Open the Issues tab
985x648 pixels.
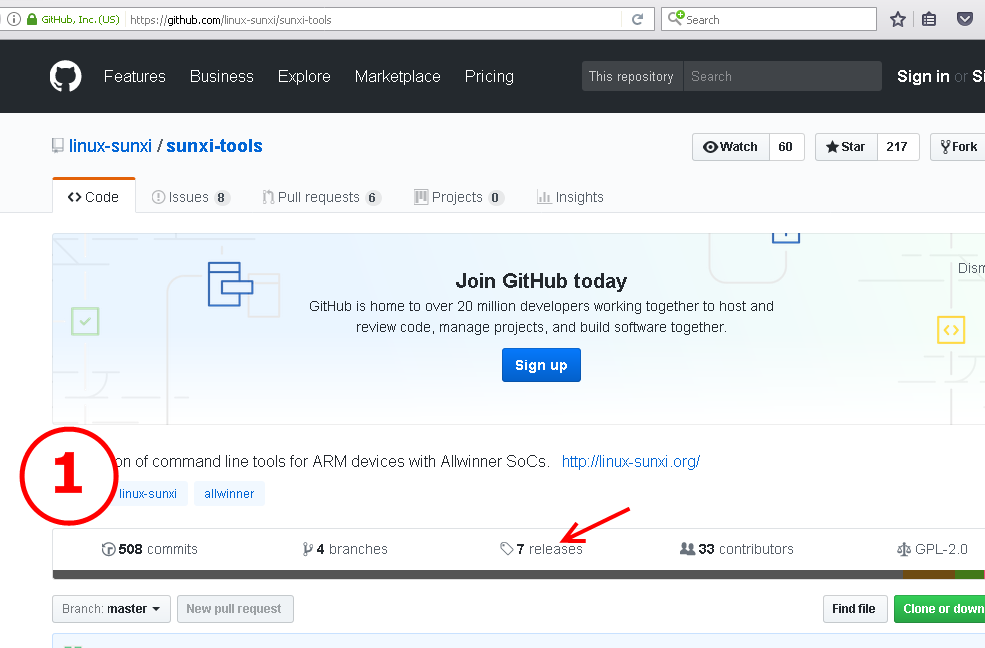[191, 197]
